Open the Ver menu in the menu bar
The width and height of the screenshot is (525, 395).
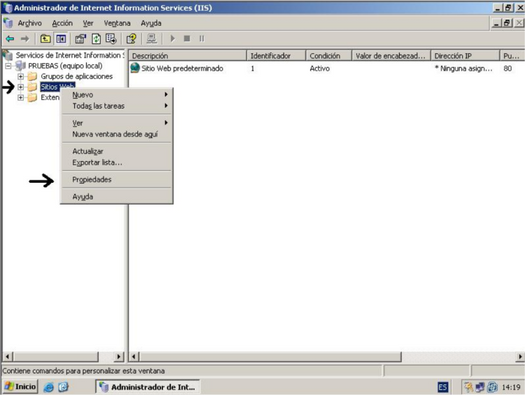88,23
